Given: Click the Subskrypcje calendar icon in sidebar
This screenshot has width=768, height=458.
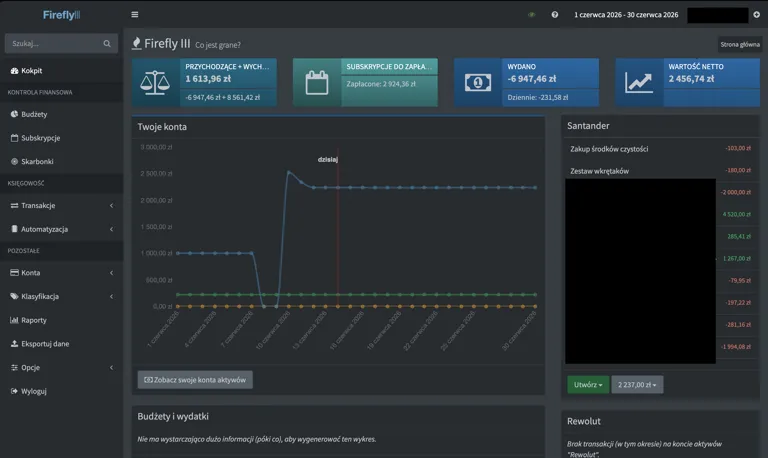Looking at the screenshot, I should tap(14, 138).
